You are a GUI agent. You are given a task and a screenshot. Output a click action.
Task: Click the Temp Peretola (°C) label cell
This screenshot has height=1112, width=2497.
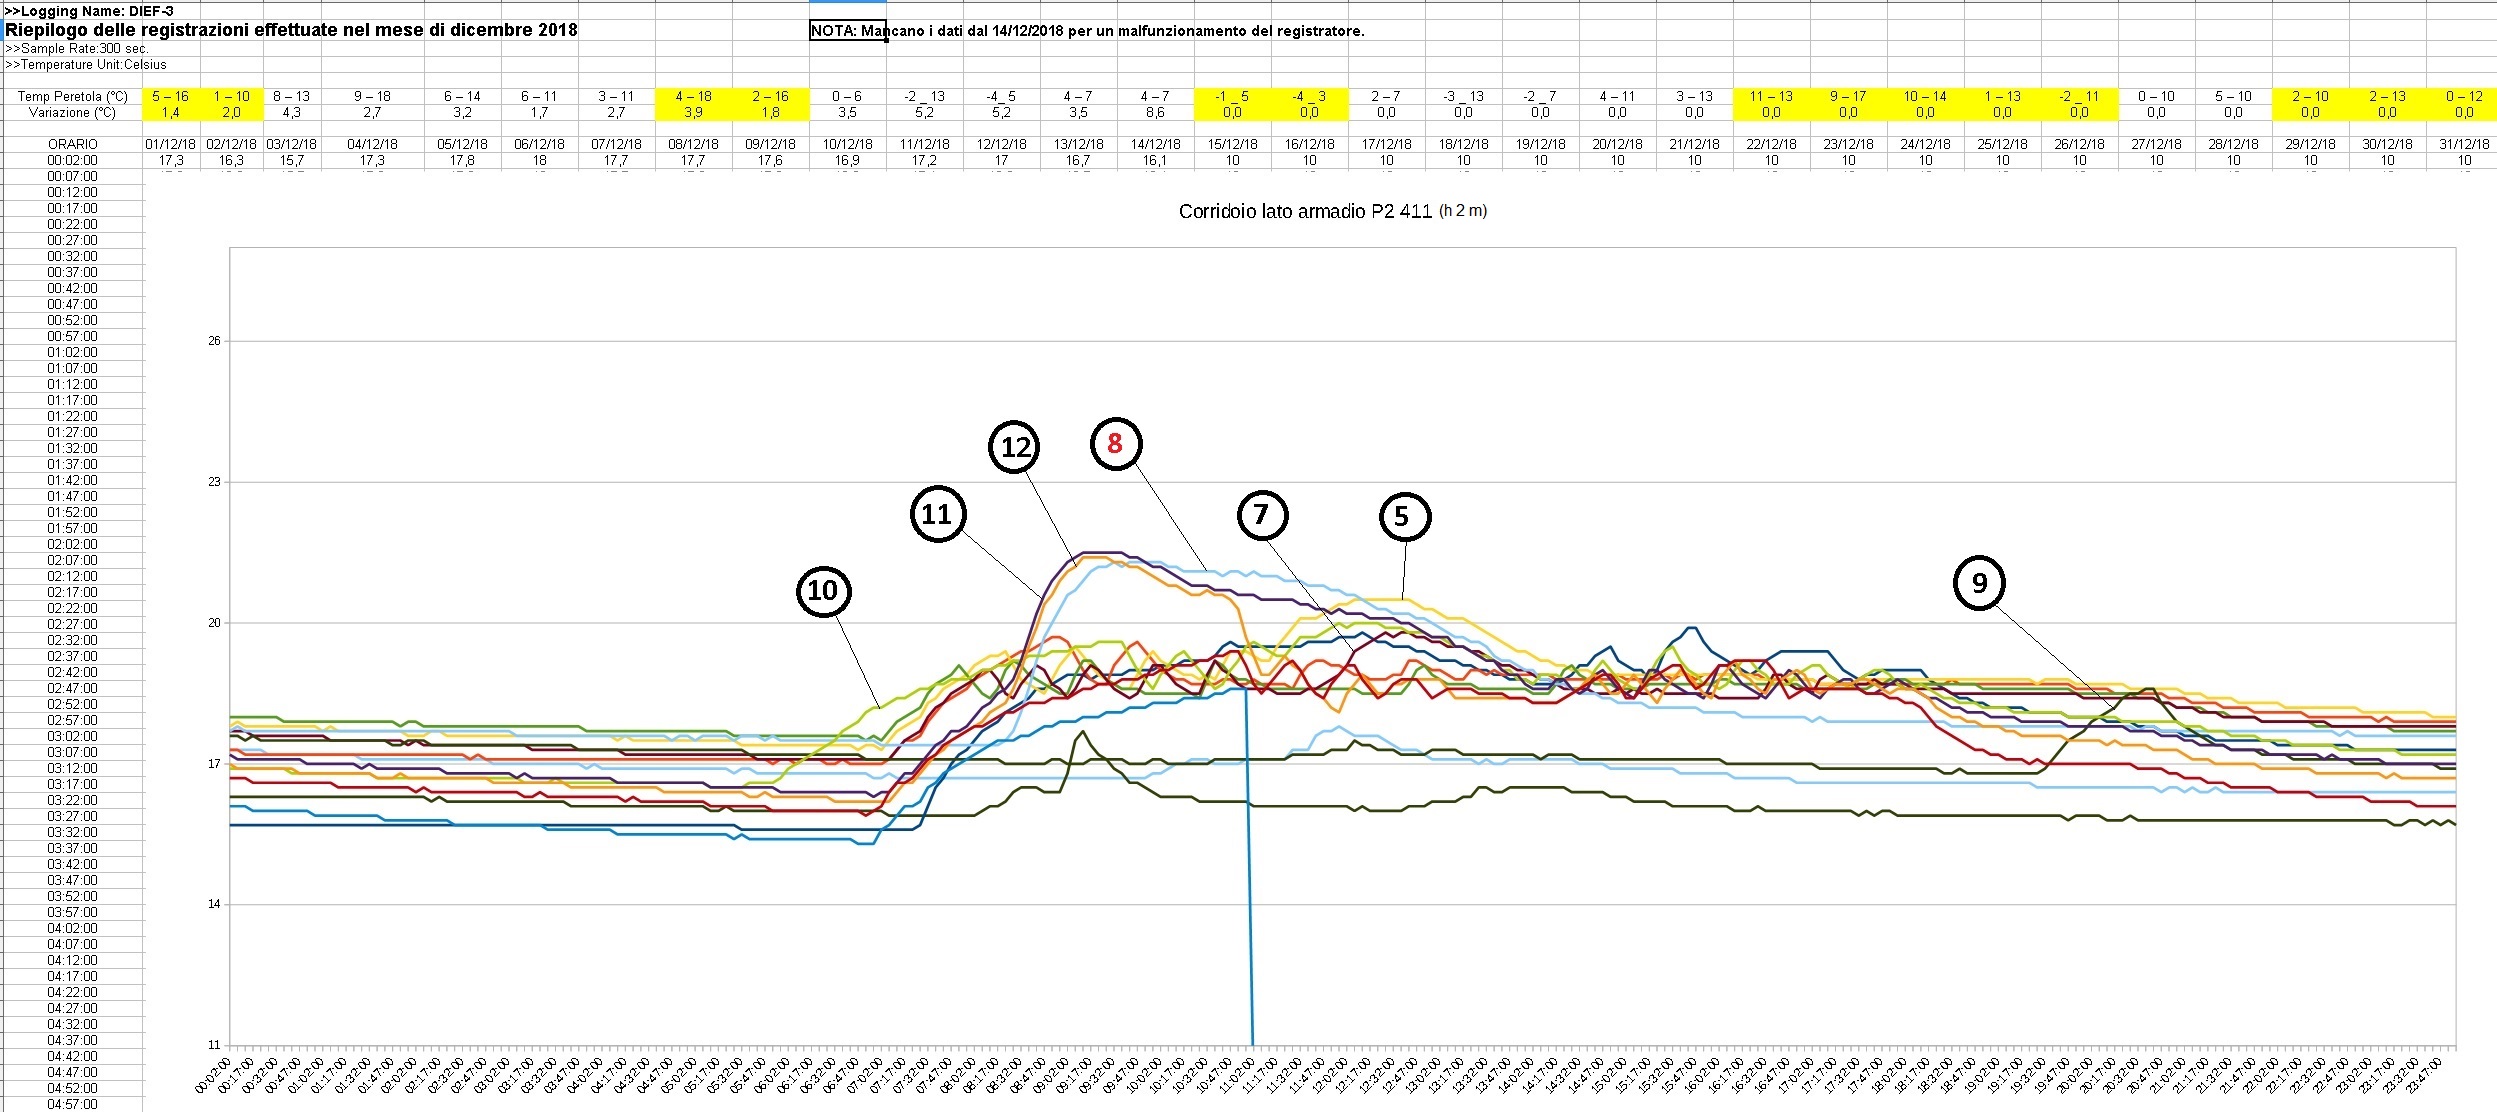(x=73, y=96)
